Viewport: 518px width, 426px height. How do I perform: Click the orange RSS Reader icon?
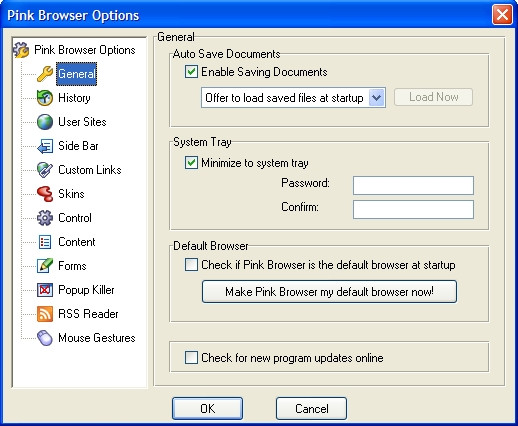[x=45, y=314]
